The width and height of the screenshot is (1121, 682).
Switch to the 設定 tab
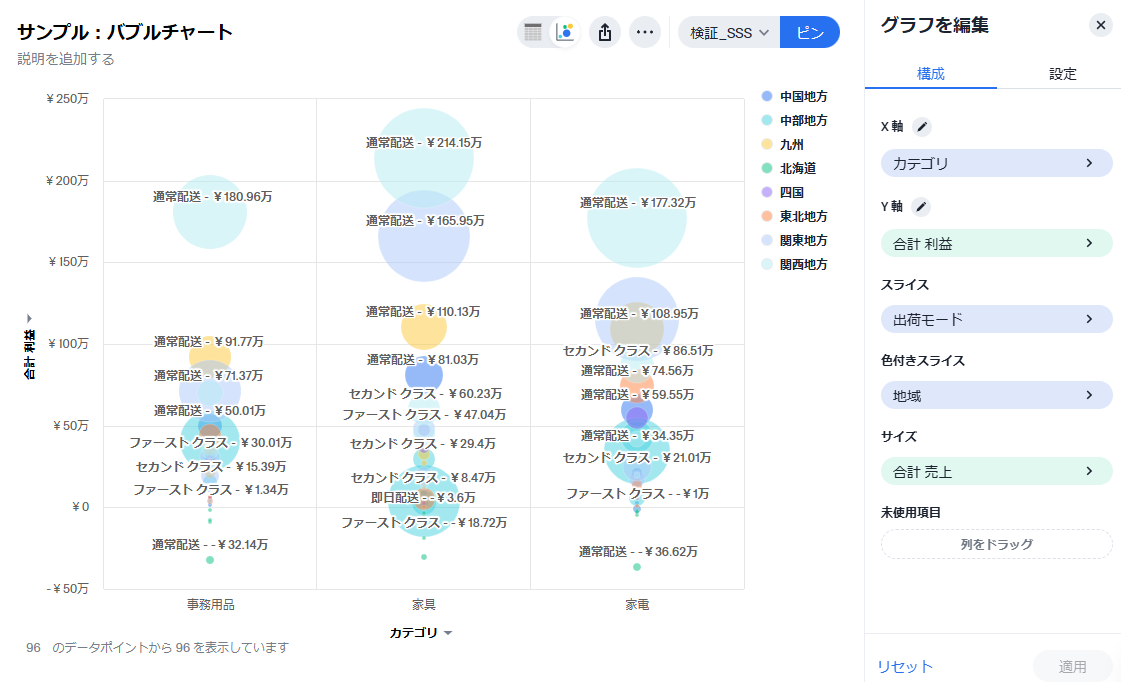1062,74
